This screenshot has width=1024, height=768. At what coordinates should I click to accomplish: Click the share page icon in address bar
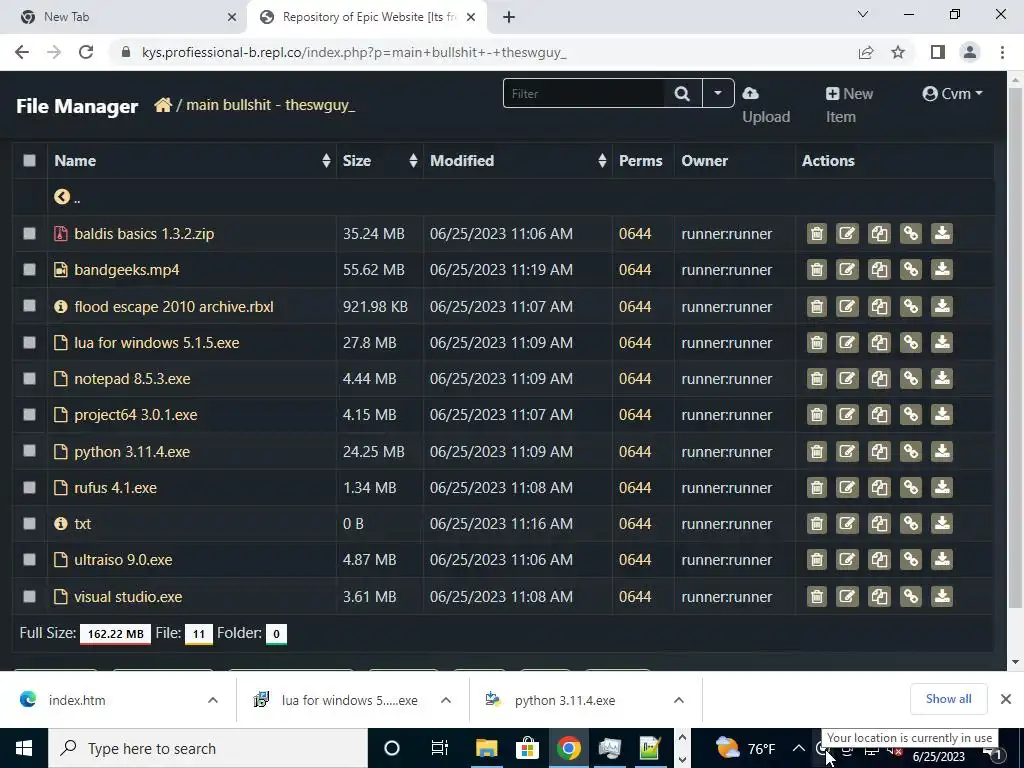tap(866, 52)
